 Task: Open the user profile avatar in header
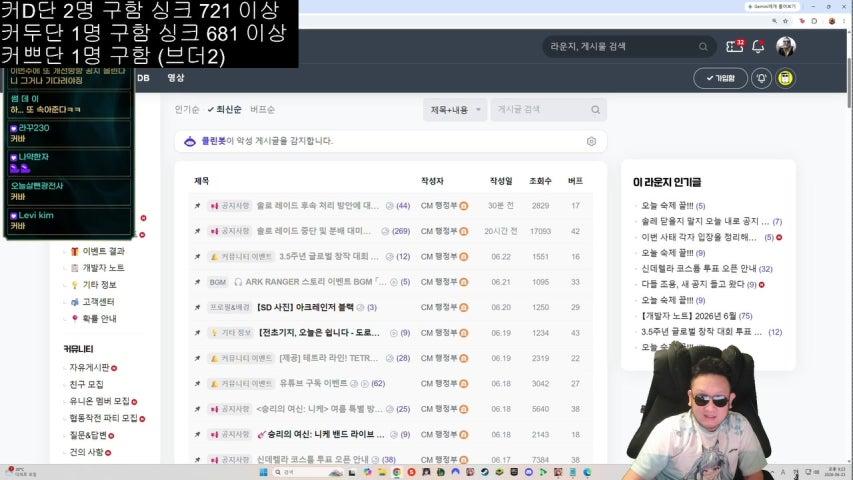786,46
